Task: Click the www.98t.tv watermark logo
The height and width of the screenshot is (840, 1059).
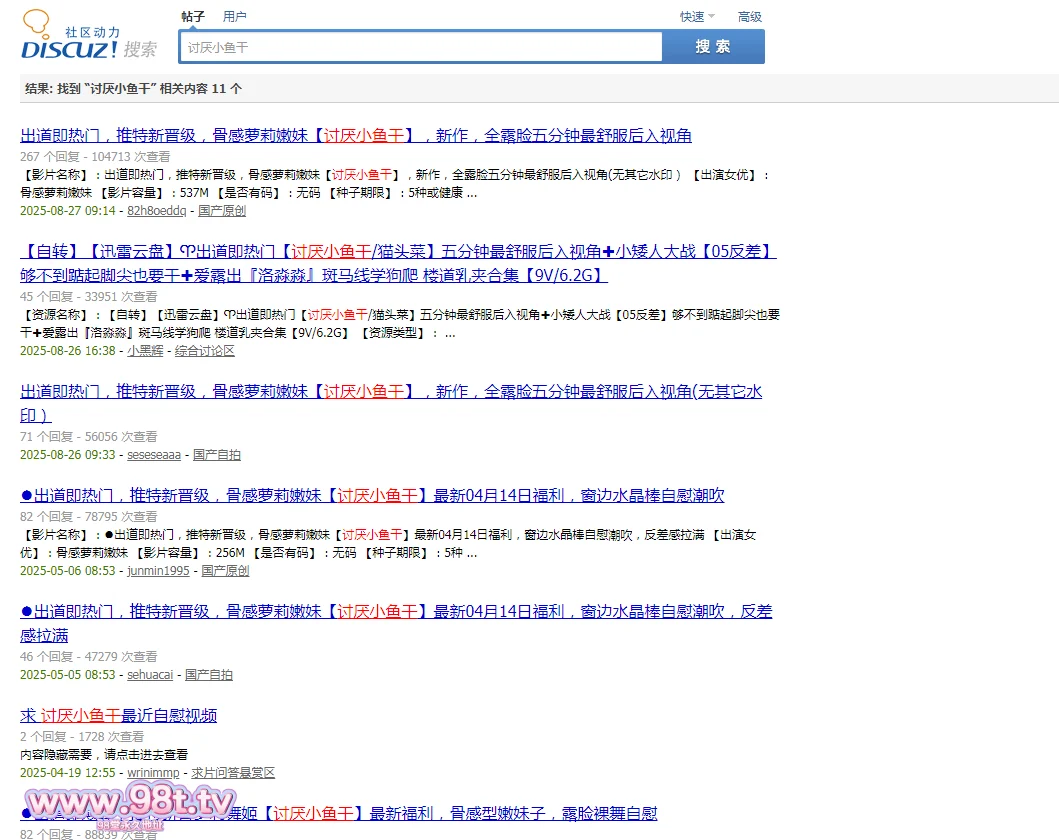Action: pyautogui.click(x=130, y=804)
